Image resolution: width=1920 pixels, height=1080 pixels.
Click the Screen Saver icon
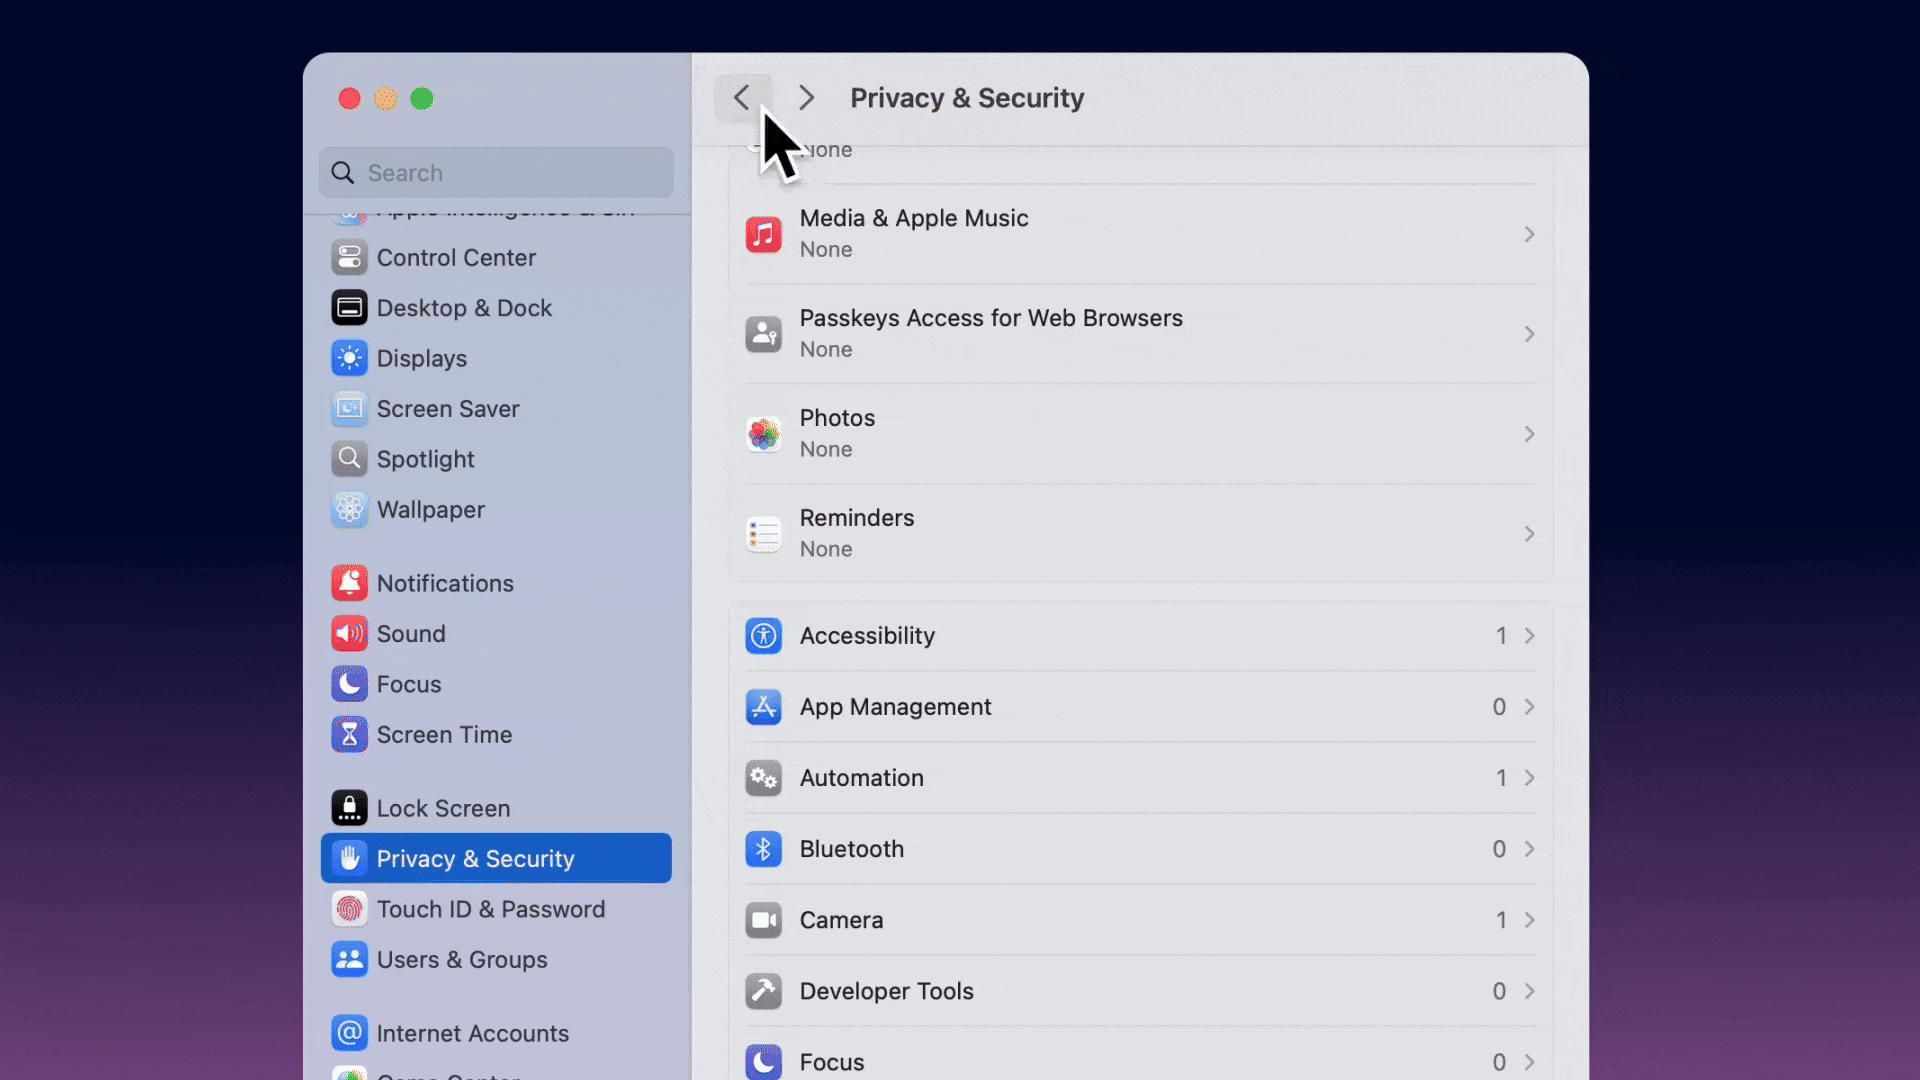(x=349, y=409)
